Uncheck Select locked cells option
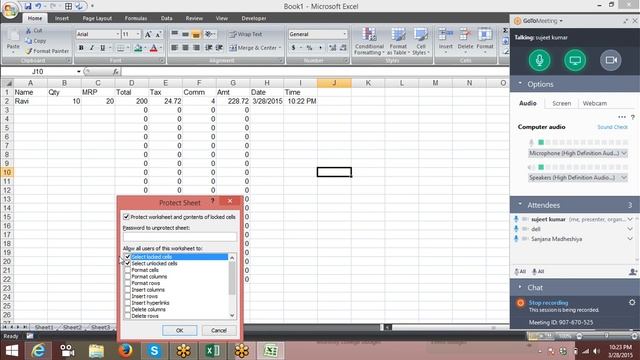This screenshot has width=640, height=360. [128, 257]
